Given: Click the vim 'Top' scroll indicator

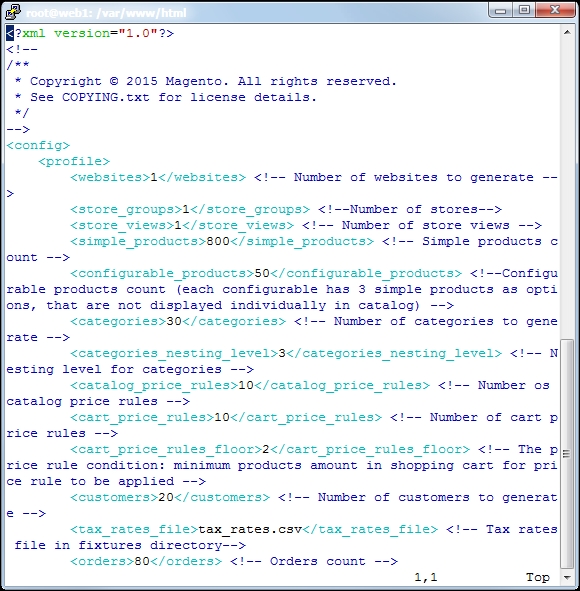Looking at the screenshot, I should (537, 577).
